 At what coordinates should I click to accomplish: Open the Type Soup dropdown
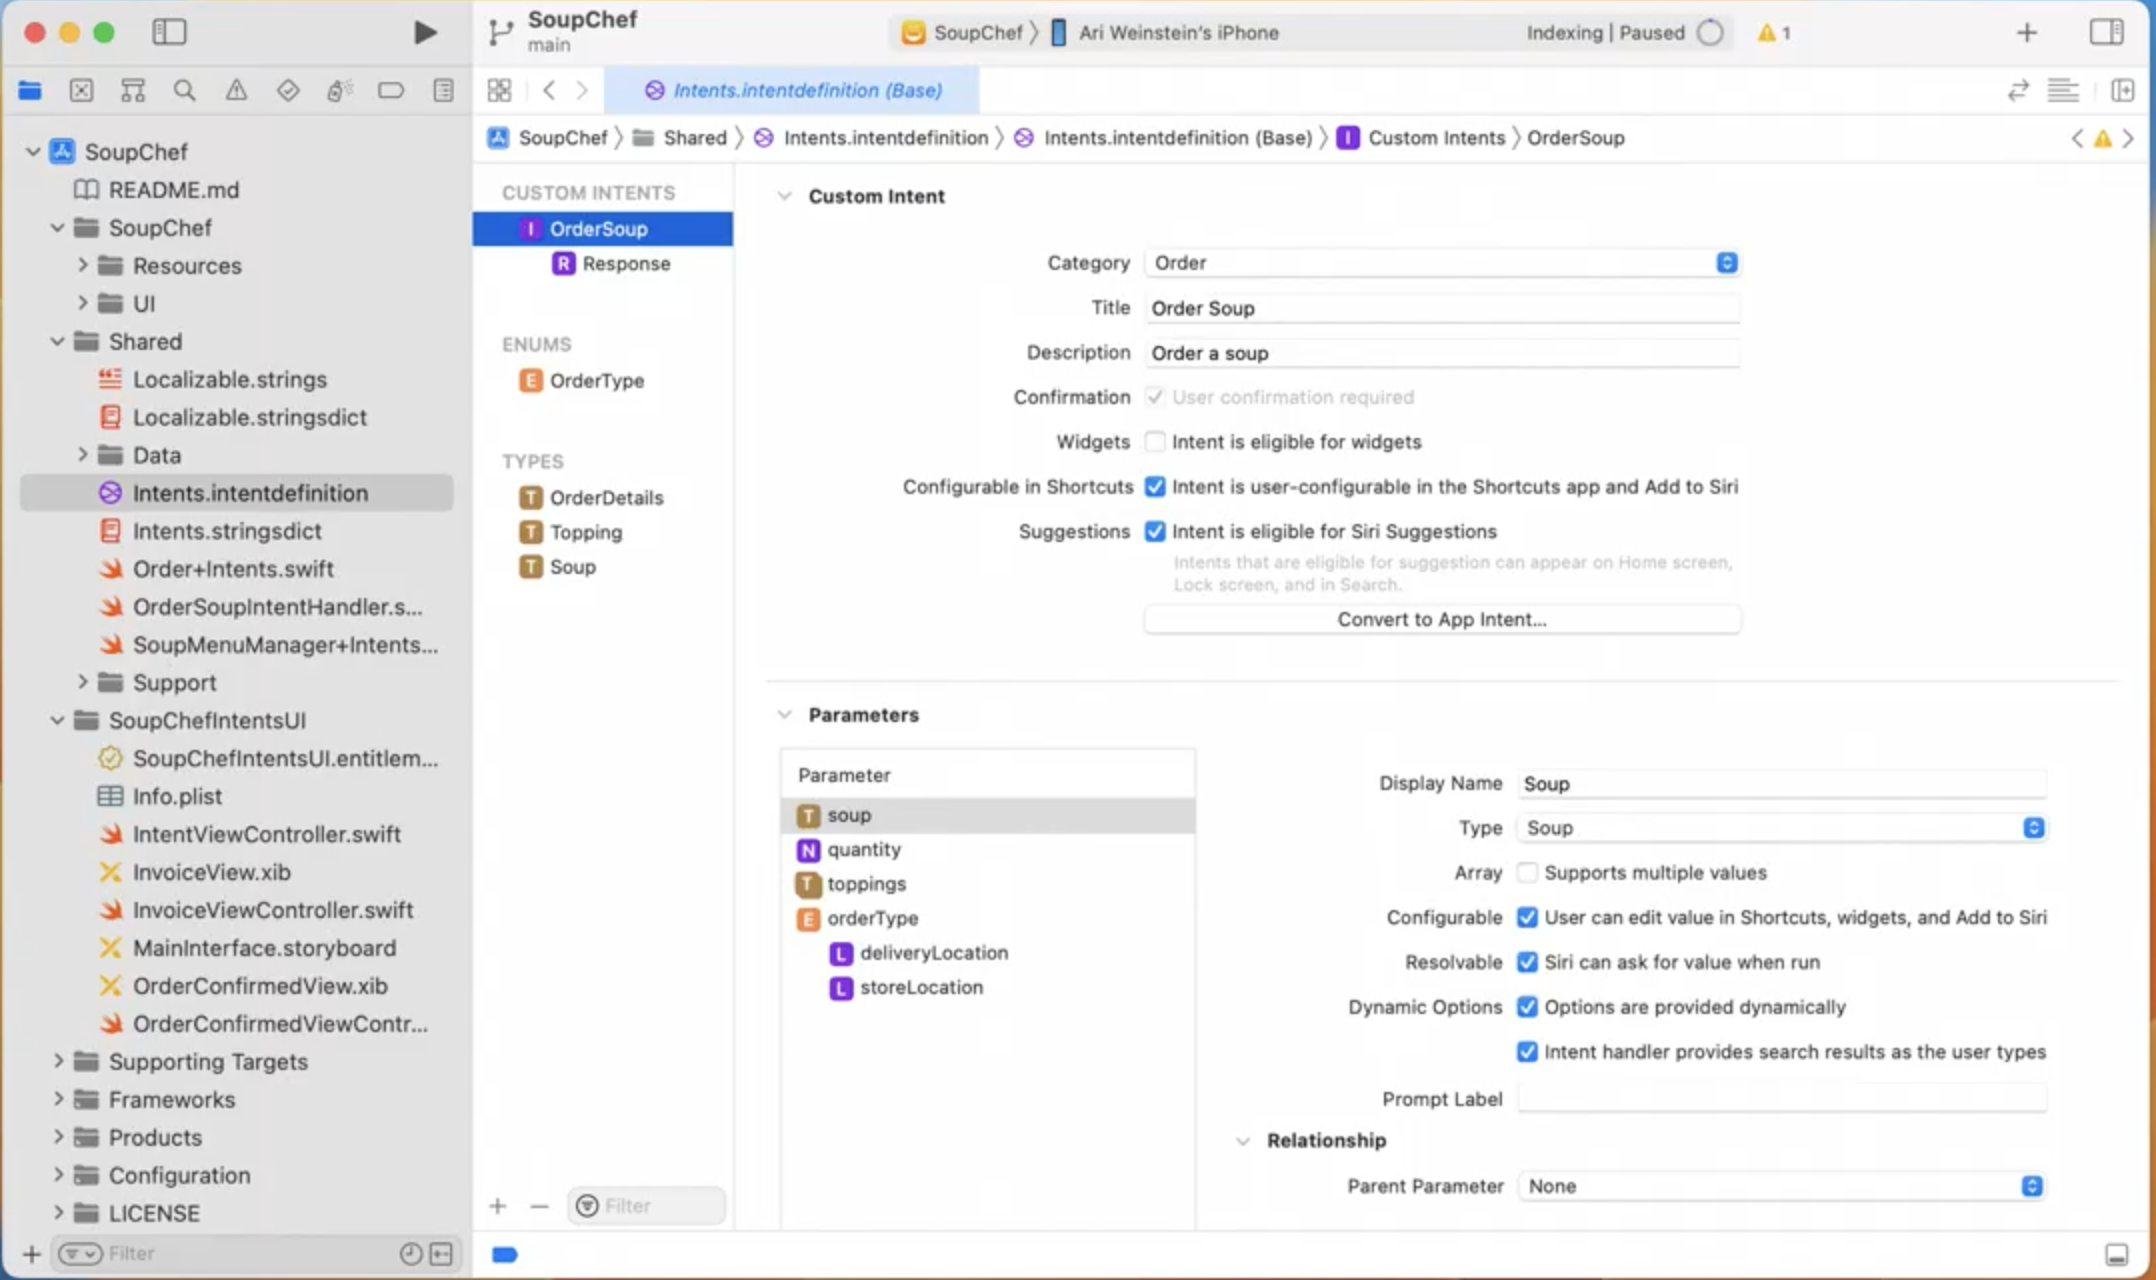click(x=1781, y=828)
